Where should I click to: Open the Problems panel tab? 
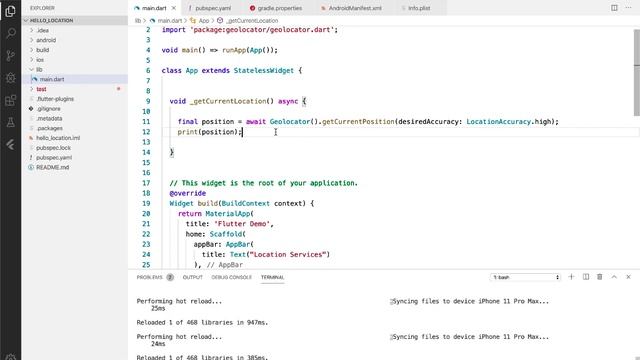click(149, 277)
